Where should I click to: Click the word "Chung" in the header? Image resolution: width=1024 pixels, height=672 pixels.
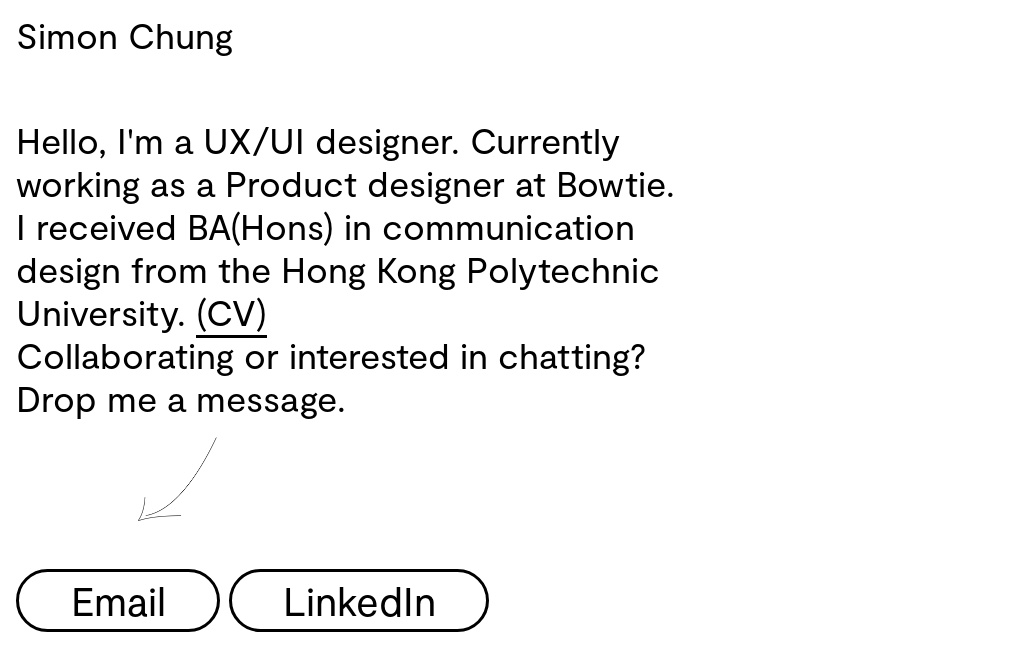click(x=181, y=37)
